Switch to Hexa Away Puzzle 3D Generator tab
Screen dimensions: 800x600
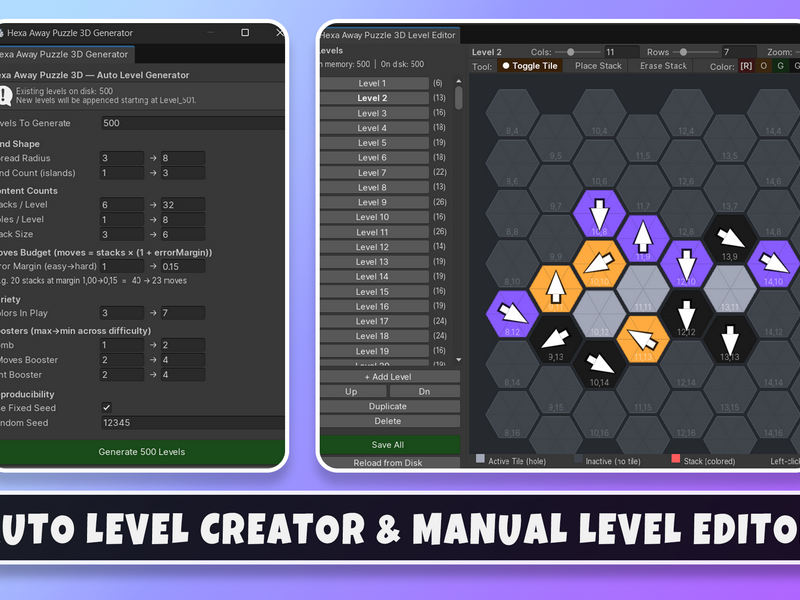[x=65, y=54]
